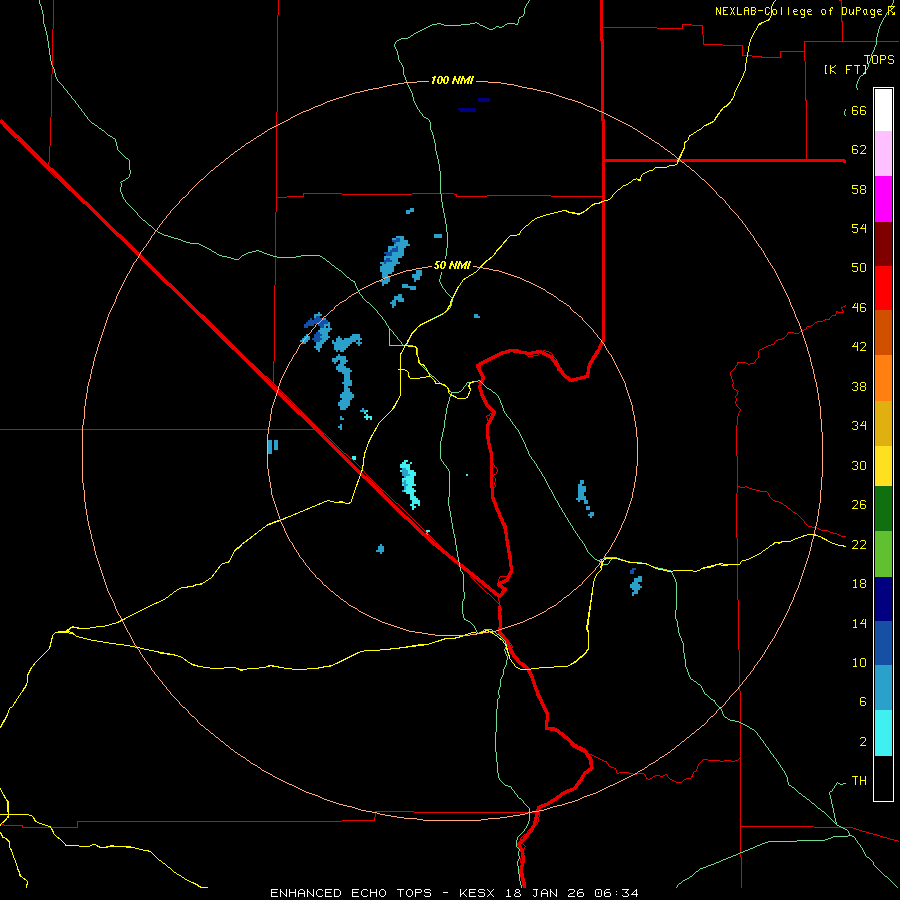The height and width of the screenshot is (900, 900).
Task: Click the '30' legend value
Action: click(859, 465)
